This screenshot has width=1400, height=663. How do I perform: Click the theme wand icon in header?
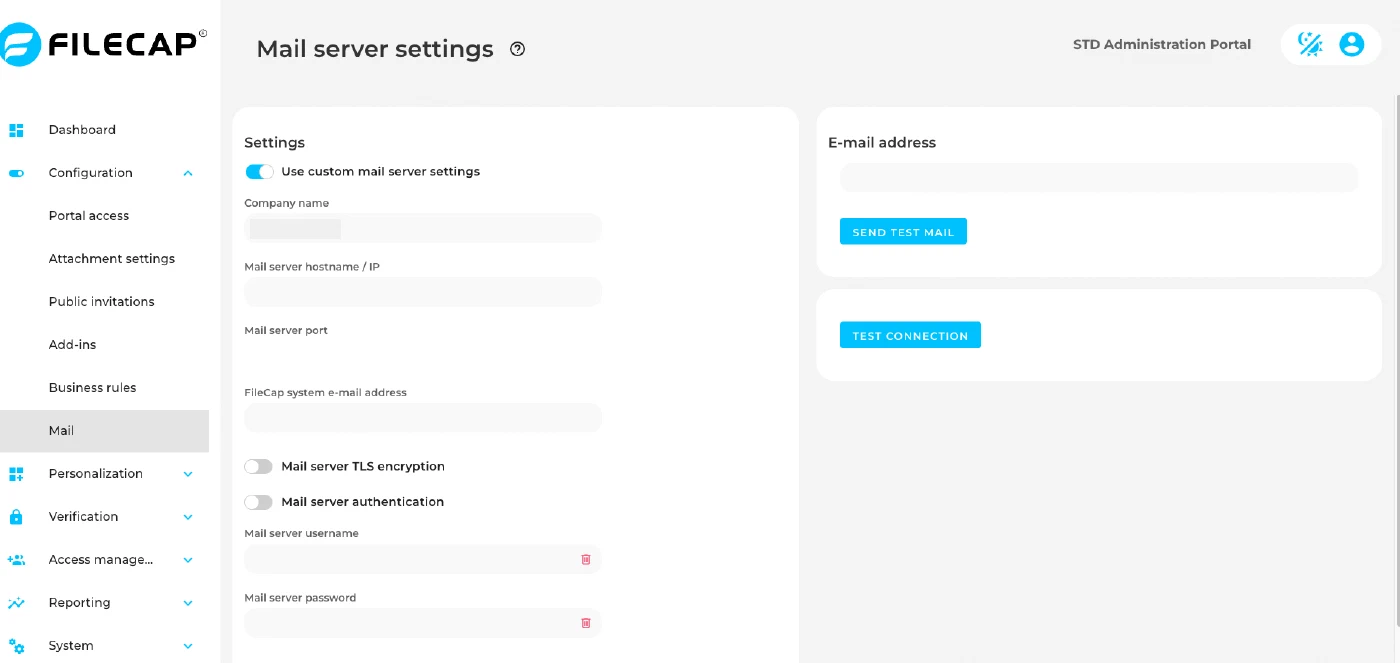coord(1309,44)
